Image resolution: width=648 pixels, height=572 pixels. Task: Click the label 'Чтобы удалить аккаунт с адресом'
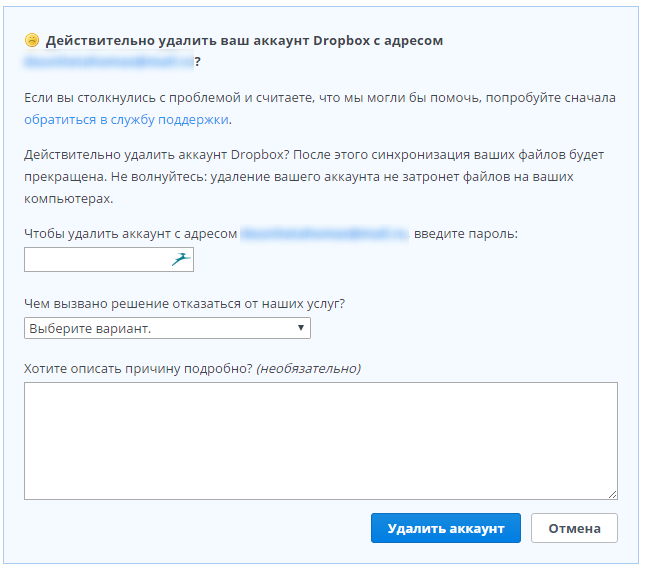(x=130, y=233)
